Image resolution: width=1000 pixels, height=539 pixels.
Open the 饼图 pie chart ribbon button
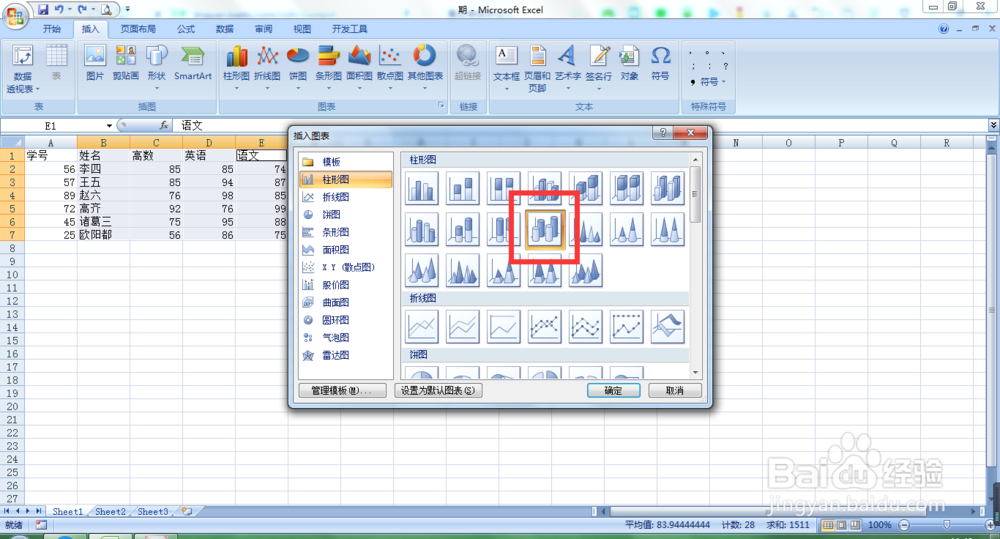coord(298,67)
